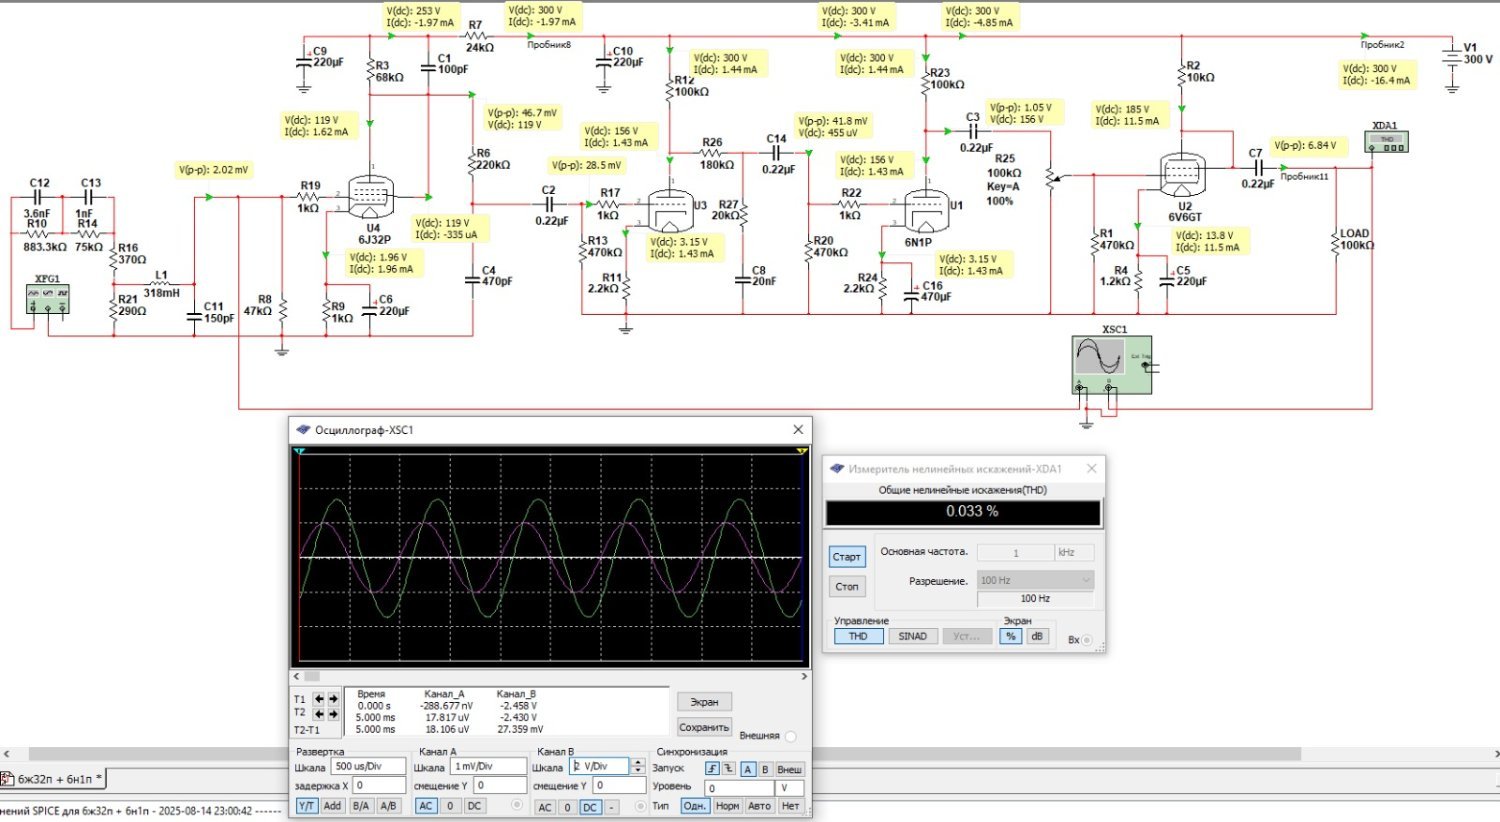Set trigger type to Авто
This screenshot has width=1500, height=822.
tap(760, 806)
